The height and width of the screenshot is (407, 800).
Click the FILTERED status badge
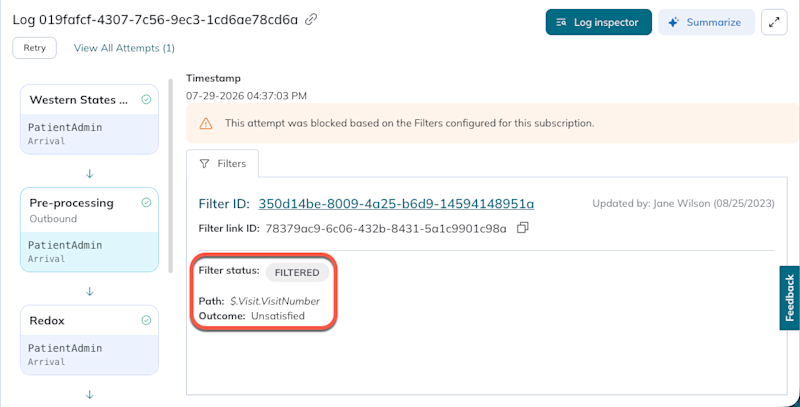coord(297,273)
